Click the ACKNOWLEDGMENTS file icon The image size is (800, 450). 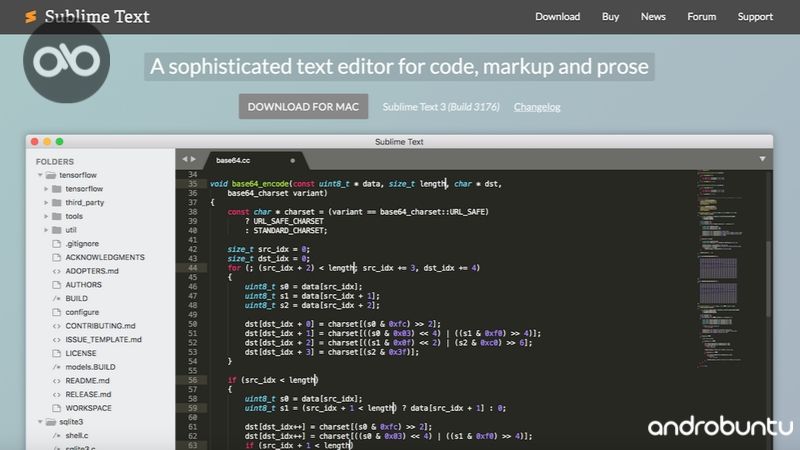(x=57, y=257)
